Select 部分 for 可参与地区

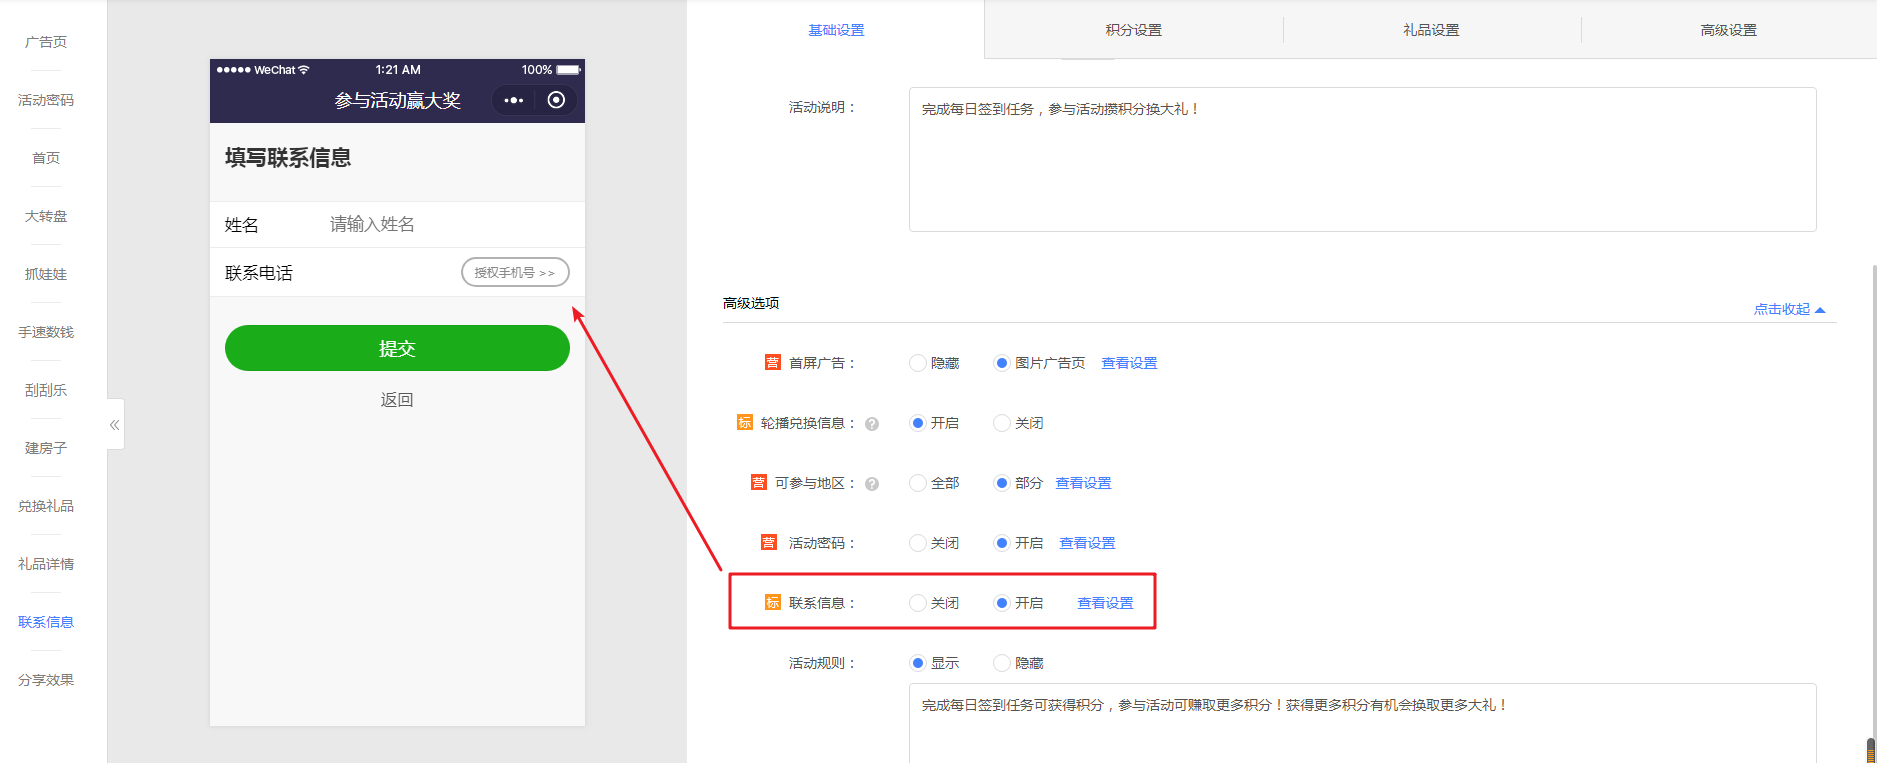pos(1001,483)
